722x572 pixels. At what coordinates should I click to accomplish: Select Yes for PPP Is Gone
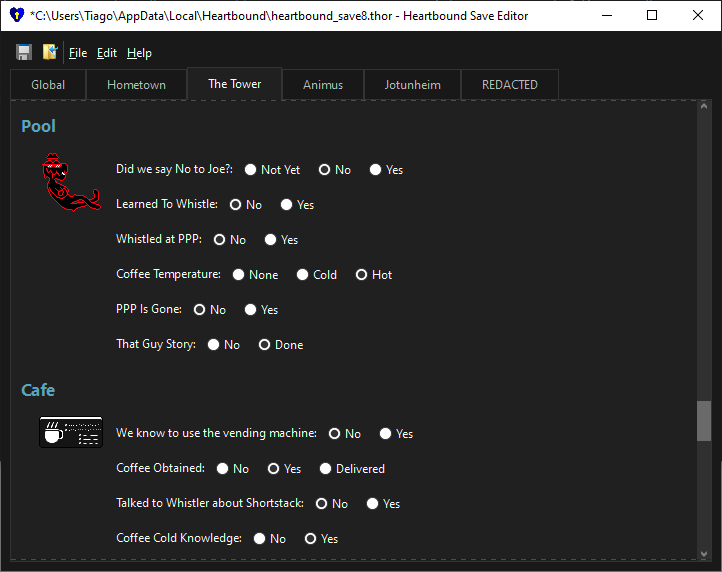click(250, 310)
